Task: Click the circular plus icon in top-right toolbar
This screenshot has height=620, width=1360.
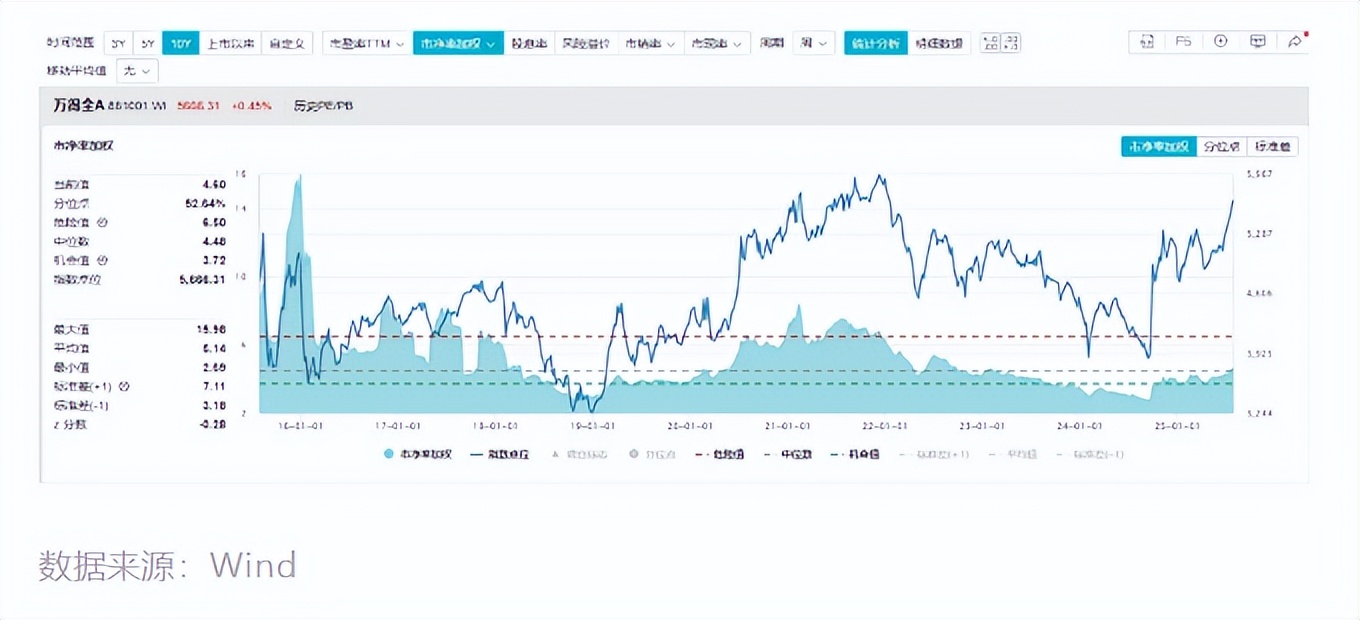Action: [x=1220, y=42]
